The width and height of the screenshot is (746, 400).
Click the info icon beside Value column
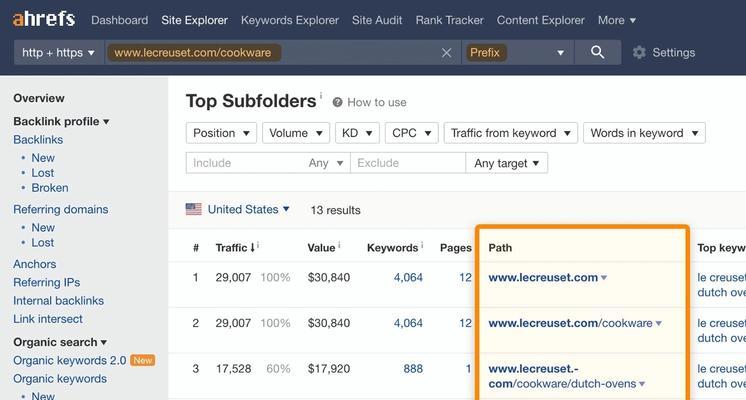tap(339, 244)
